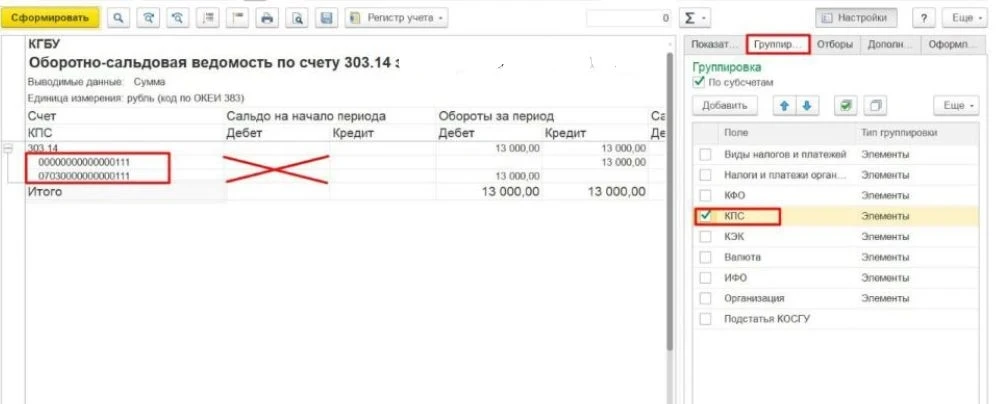Screen dimensions: 1000x404
Task: Check all fields icon
Action: tap(846, 106)
